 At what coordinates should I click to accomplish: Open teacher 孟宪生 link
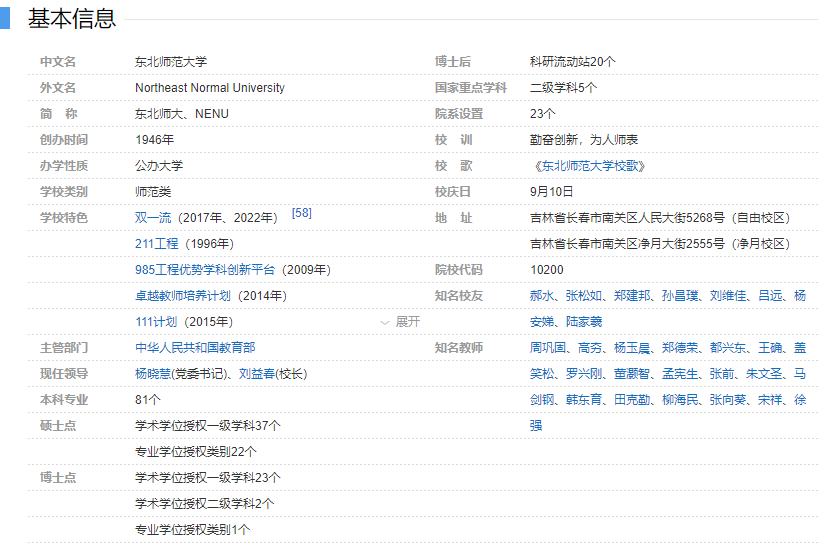pyautogui.click(x=679, y=374)
